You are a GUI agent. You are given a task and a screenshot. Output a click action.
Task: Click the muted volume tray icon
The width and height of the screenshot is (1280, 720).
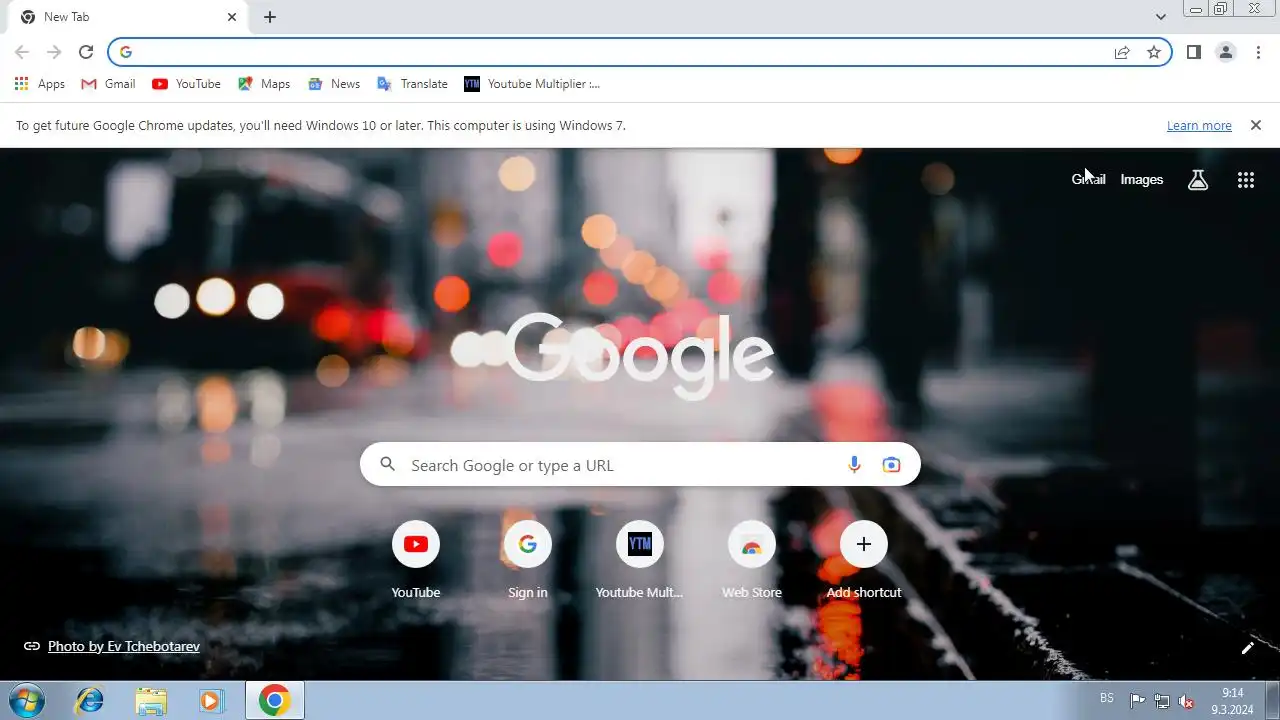(1187, 701)
